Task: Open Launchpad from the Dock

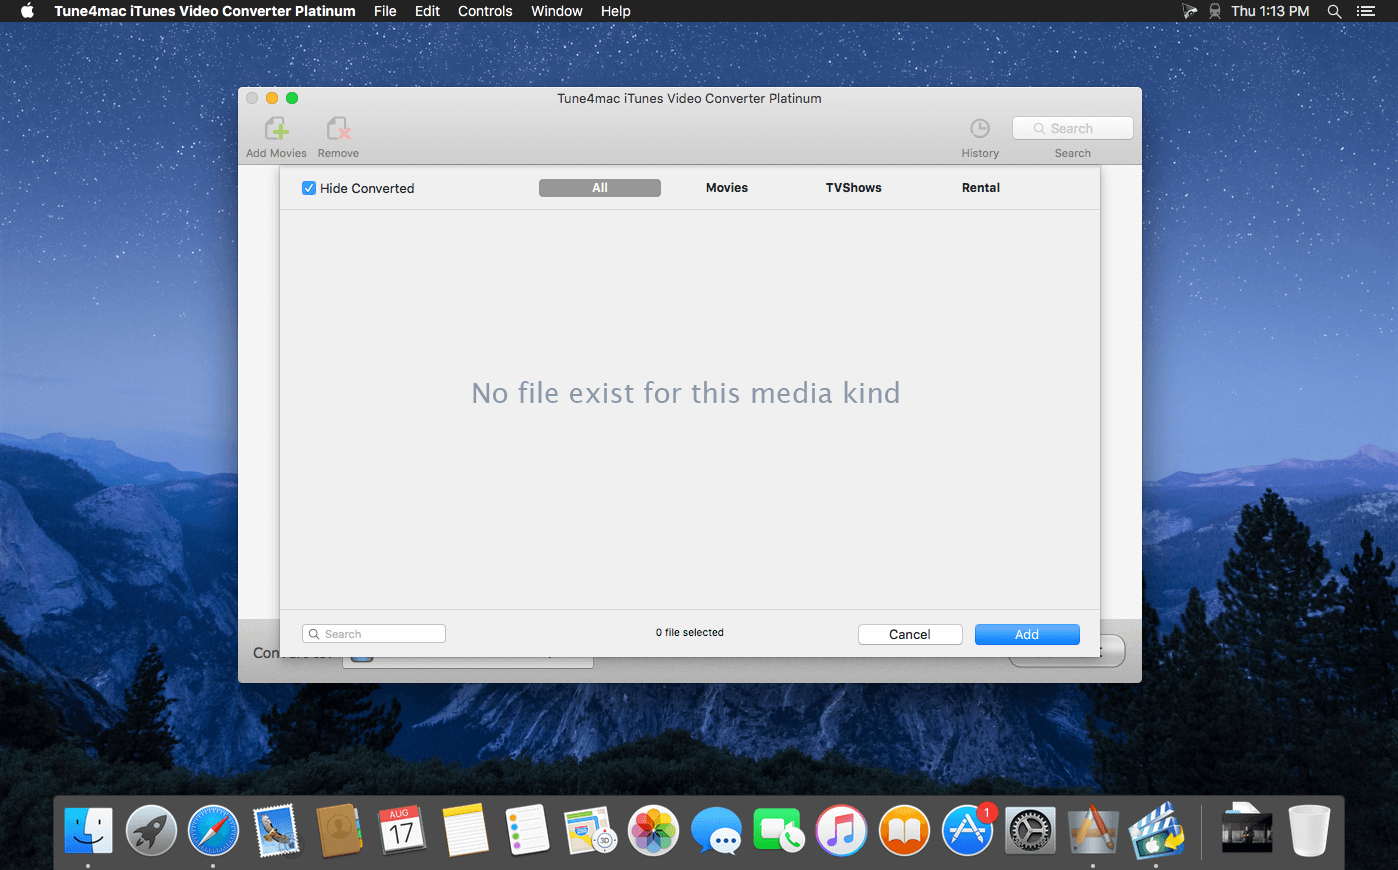Action: pos(151,831)
